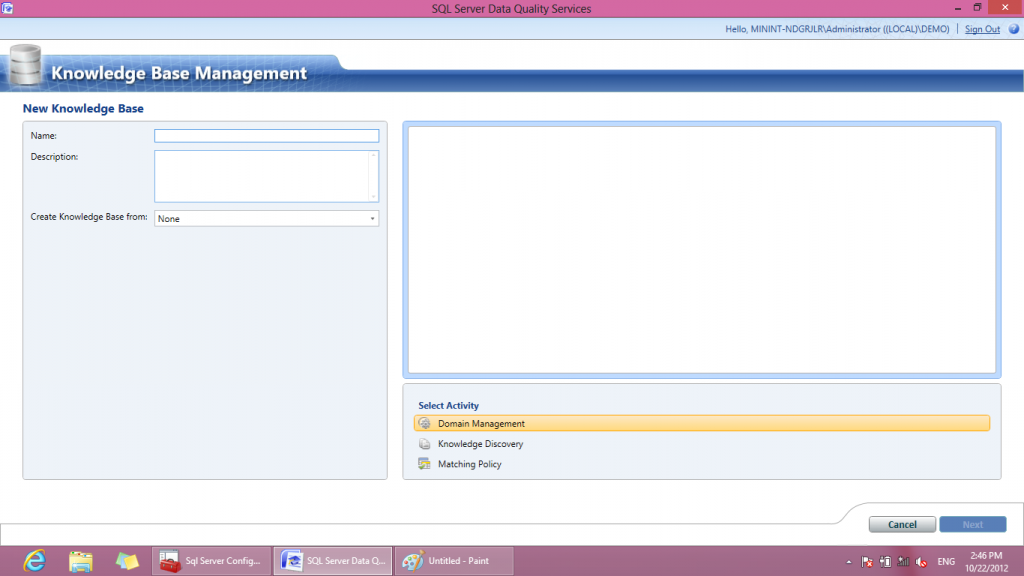Click the Matching Policy activity icon
The image size is (1024, 576).
point(424,464)
